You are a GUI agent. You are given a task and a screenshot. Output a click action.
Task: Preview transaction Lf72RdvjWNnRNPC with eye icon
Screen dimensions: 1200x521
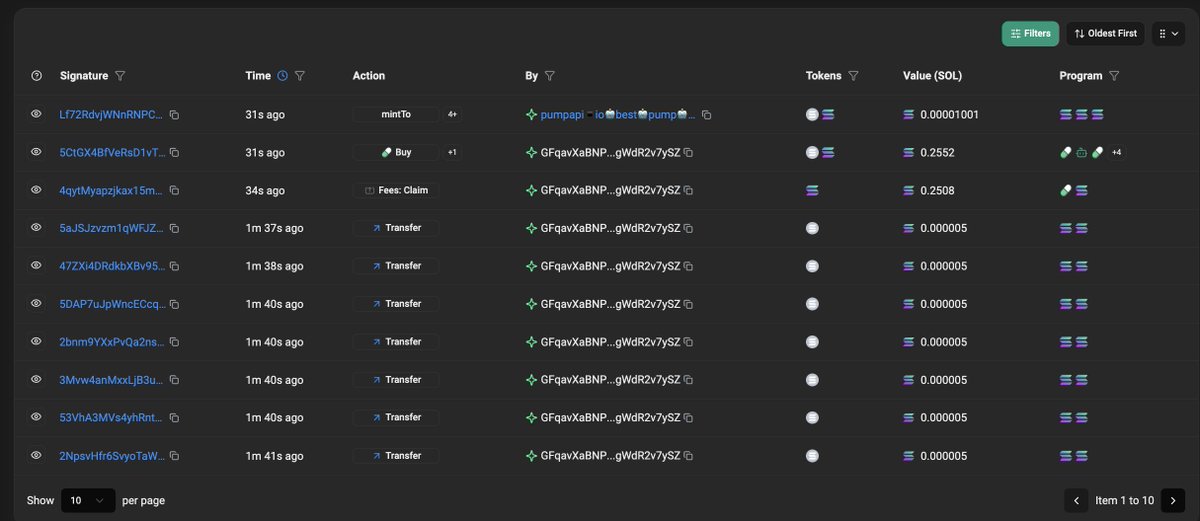pos(36,114)
